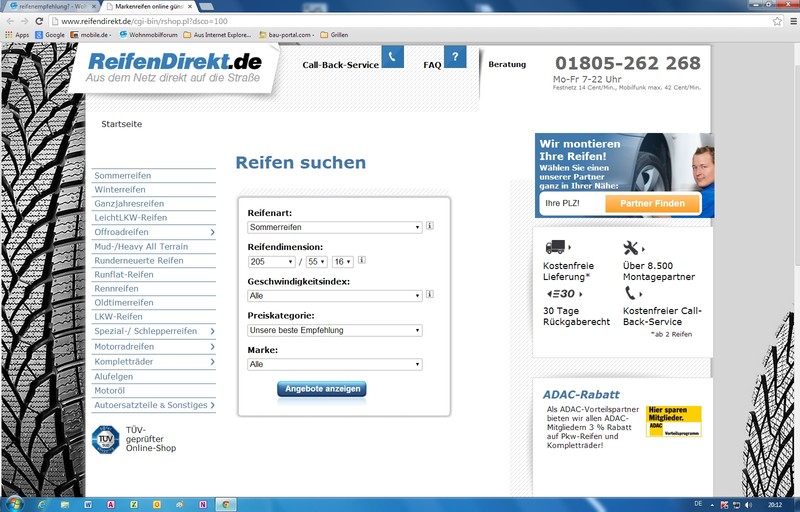The image size is (800, 512).
Task: Click the Call-Back-Service phone icon
Action: click(392, 57)
